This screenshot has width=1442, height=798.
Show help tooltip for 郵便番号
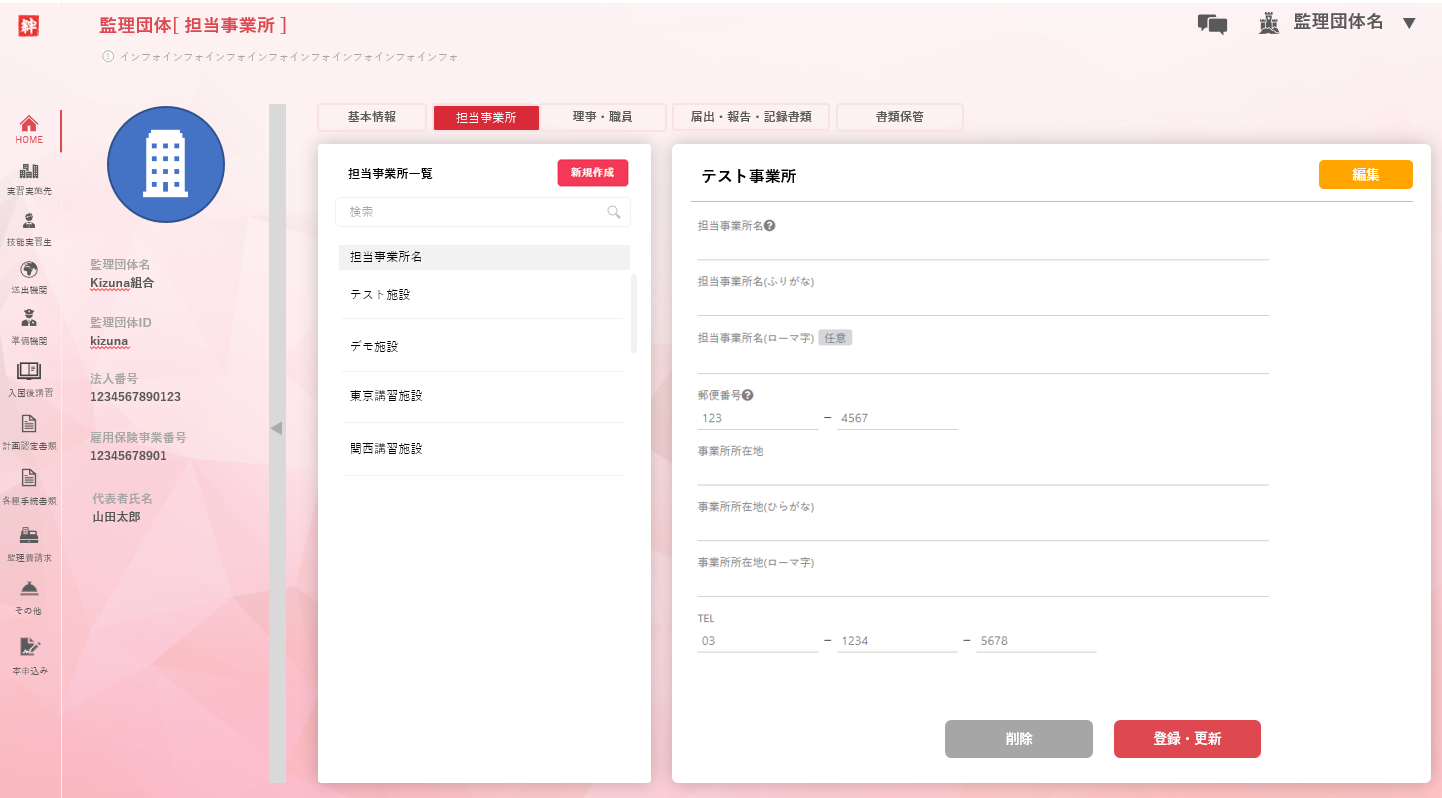pyautogui.click(x=747, y=395)
